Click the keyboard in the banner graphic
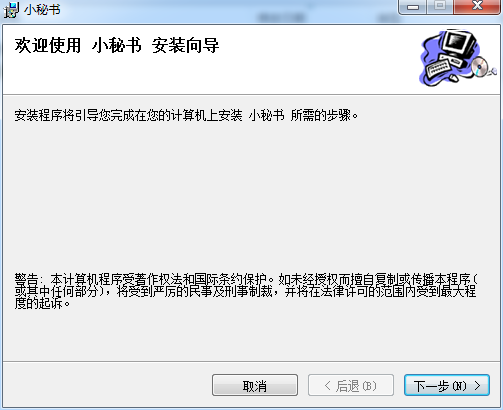Image resolution: width=503 pixels, height=410 pixels. point(438,68)
